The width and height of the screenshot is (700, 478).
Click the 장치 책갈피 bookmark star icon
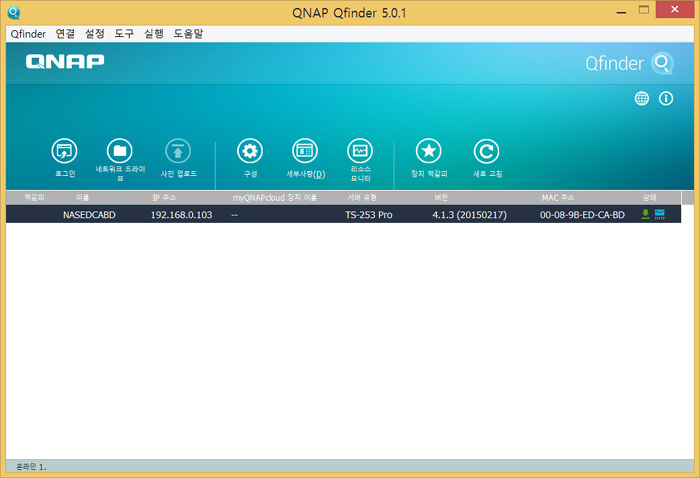point(430,151)
